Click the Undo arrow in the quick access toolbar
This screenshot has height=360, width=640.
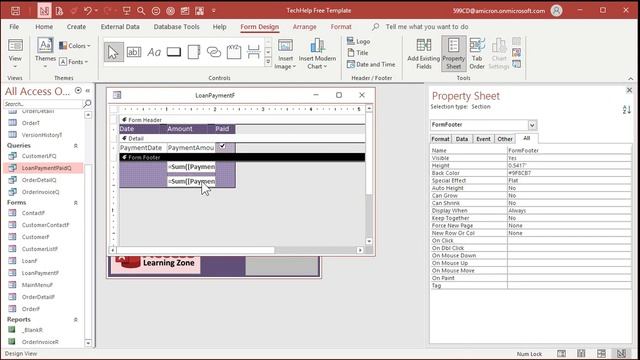click(88, 11)
